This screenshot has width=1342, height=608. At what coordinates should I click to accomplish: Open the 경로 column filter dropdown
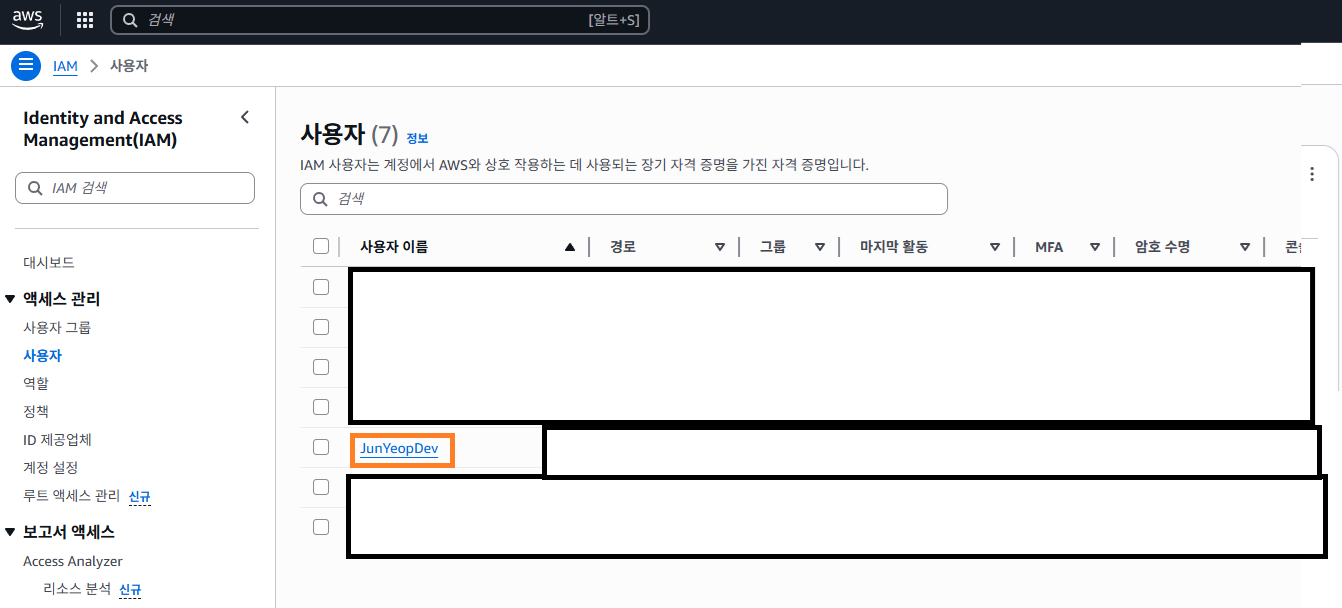point(719,247)
